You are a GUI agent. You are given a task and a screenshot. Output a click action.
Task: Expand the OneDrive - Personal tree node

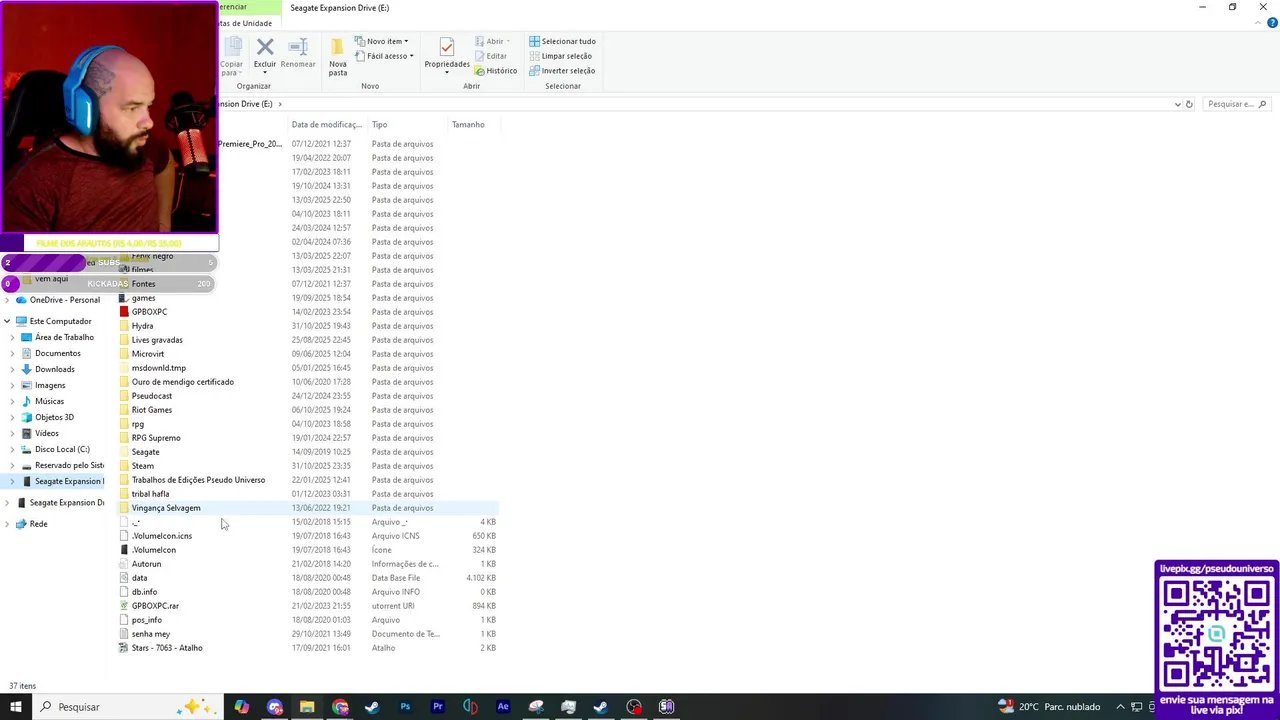click(x=7, y=300)
